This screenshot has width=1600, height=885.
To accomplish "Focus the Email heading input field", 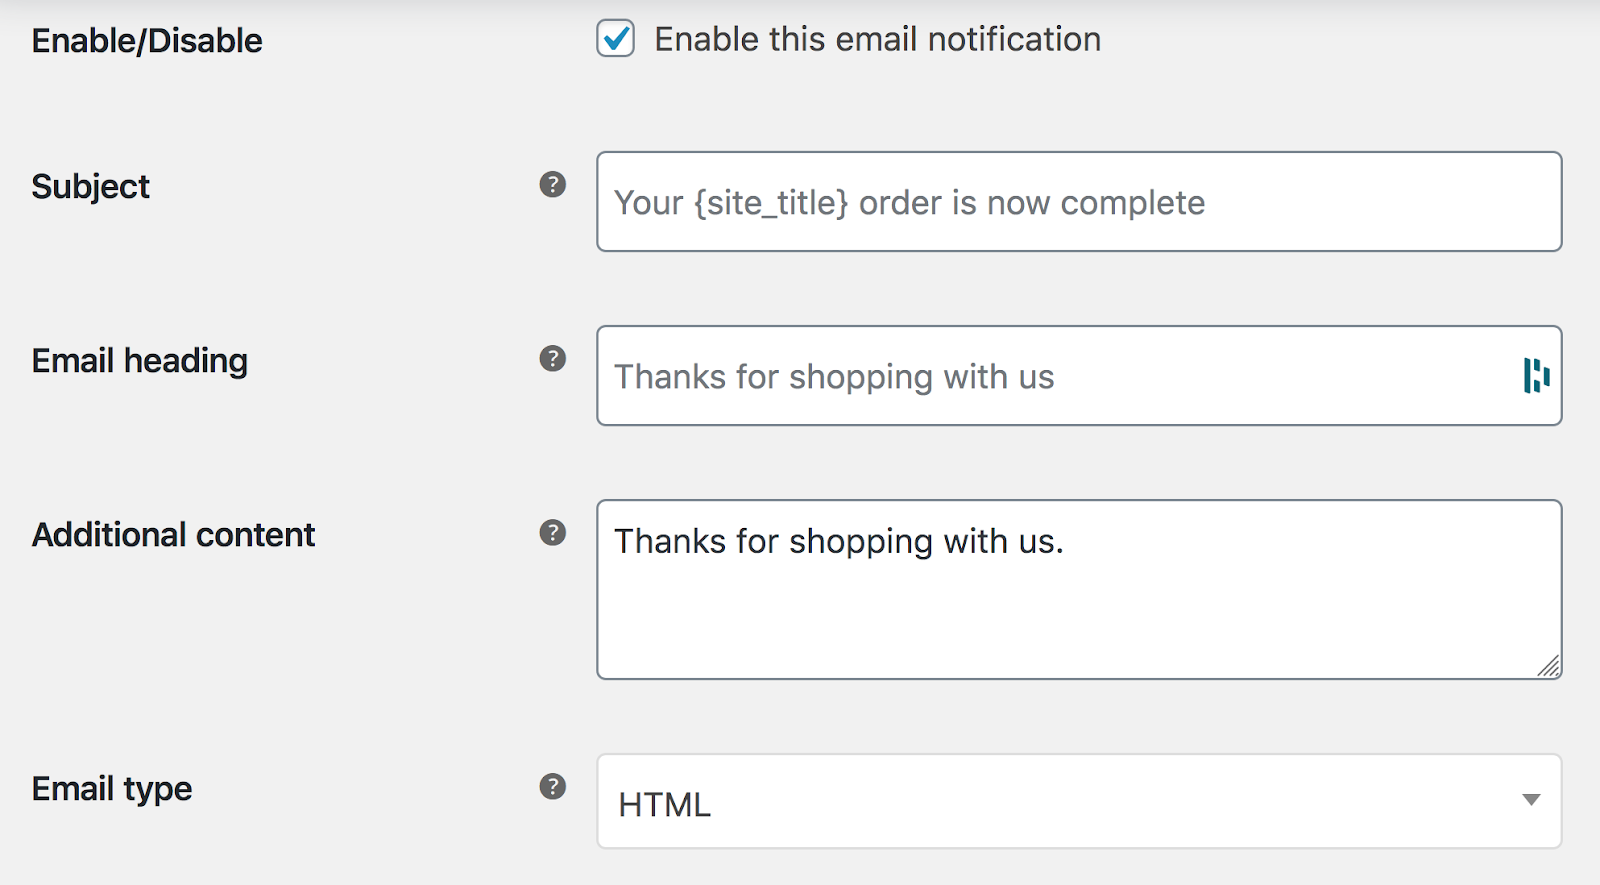I will (x=1250, y=376).
